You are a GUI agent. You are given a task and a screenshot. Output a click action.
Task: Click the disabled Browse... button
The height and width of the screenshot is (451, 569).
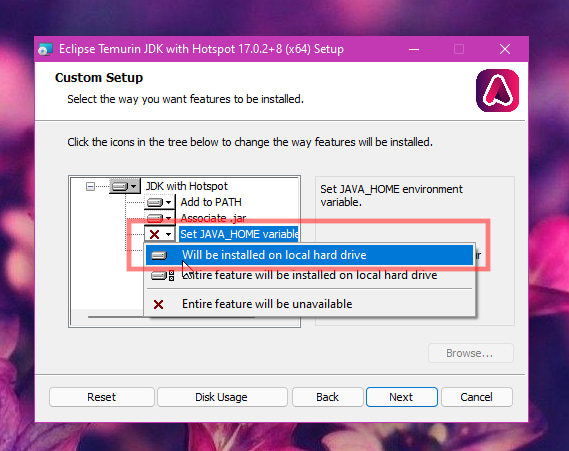point(470,353)
